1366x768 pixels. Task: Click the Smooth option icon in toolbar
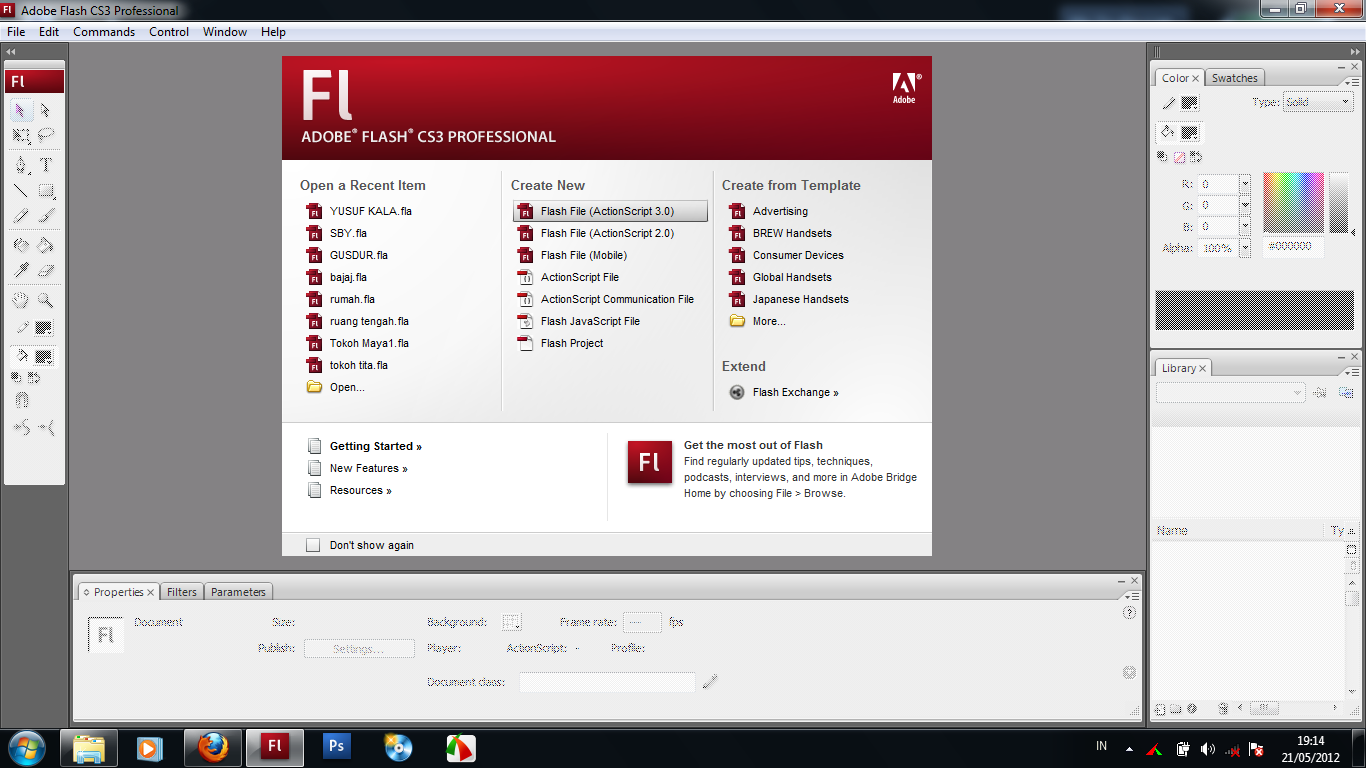22,428
